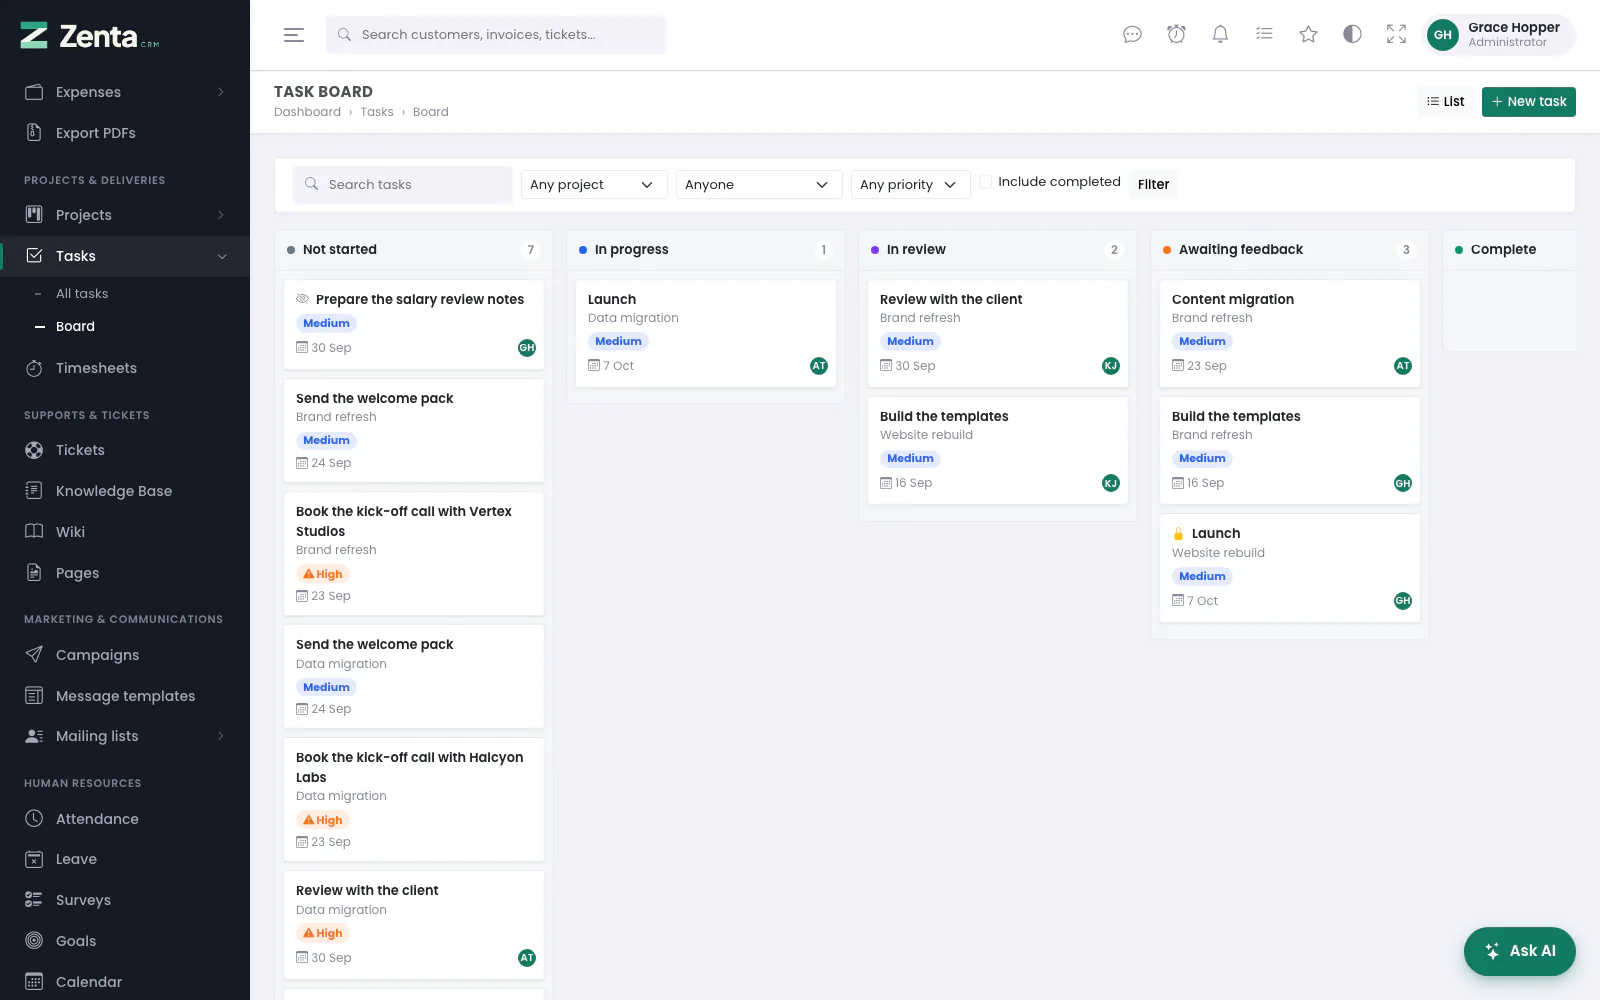The height and width of the screenshot is (1000, 1600).
Task: Open the Attendance clock icon
Action: [x=34, y=819]
